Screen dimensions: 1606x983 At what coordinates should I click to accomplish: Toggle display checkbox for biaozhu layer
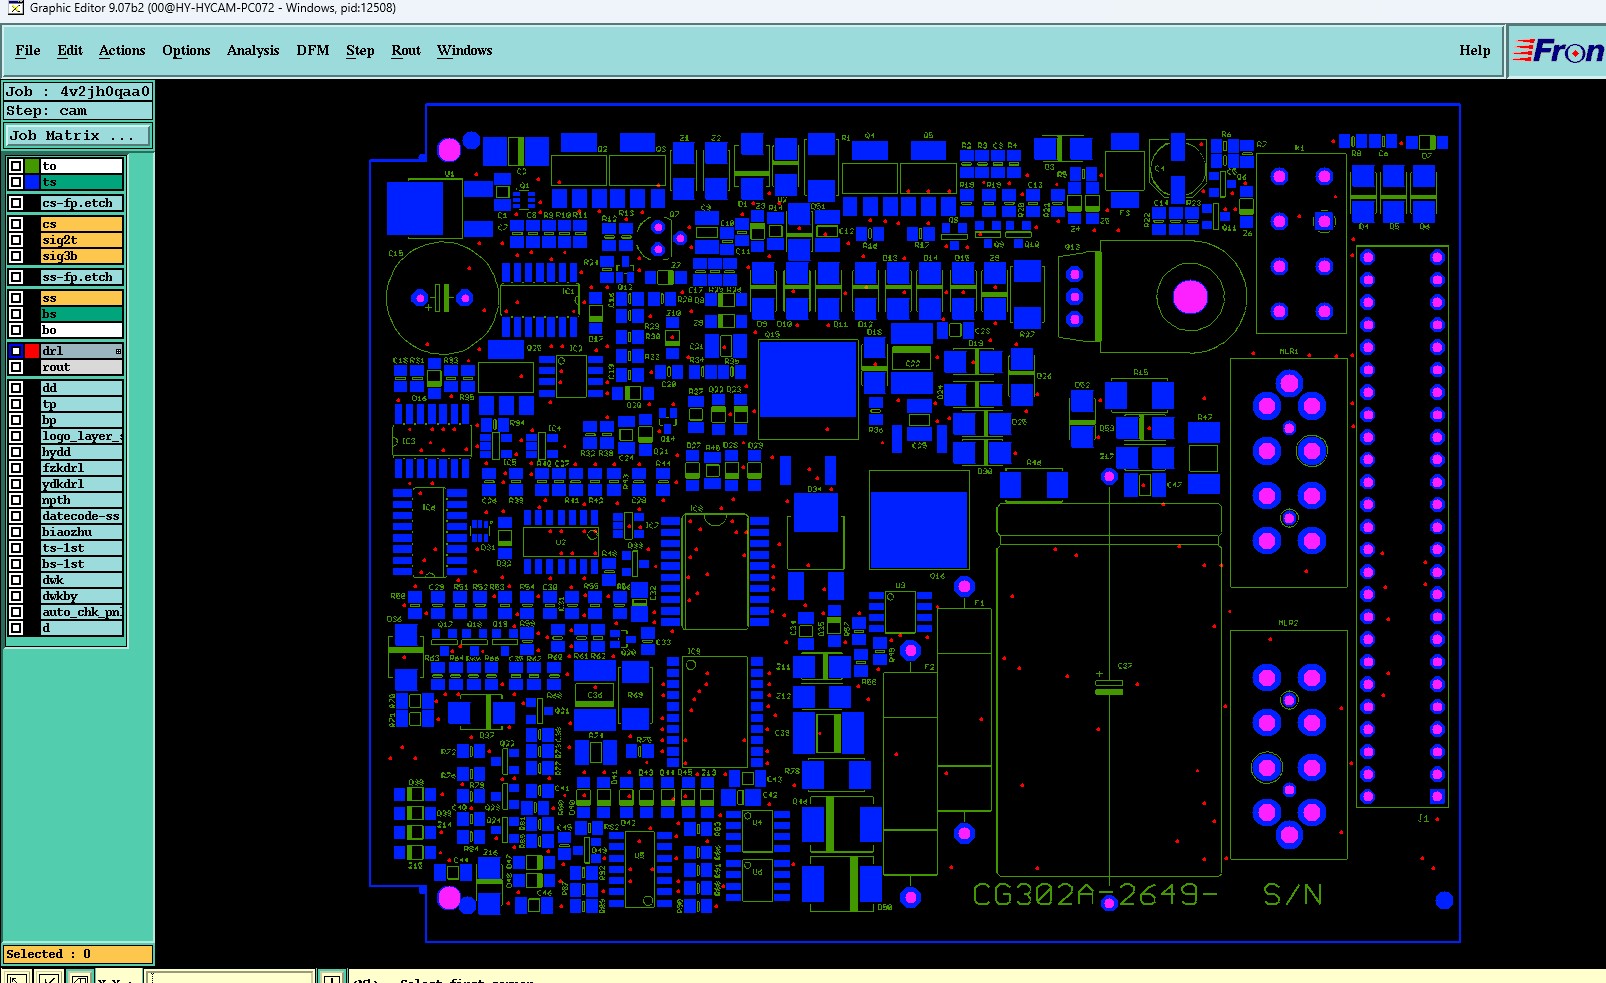click(16, 532)
